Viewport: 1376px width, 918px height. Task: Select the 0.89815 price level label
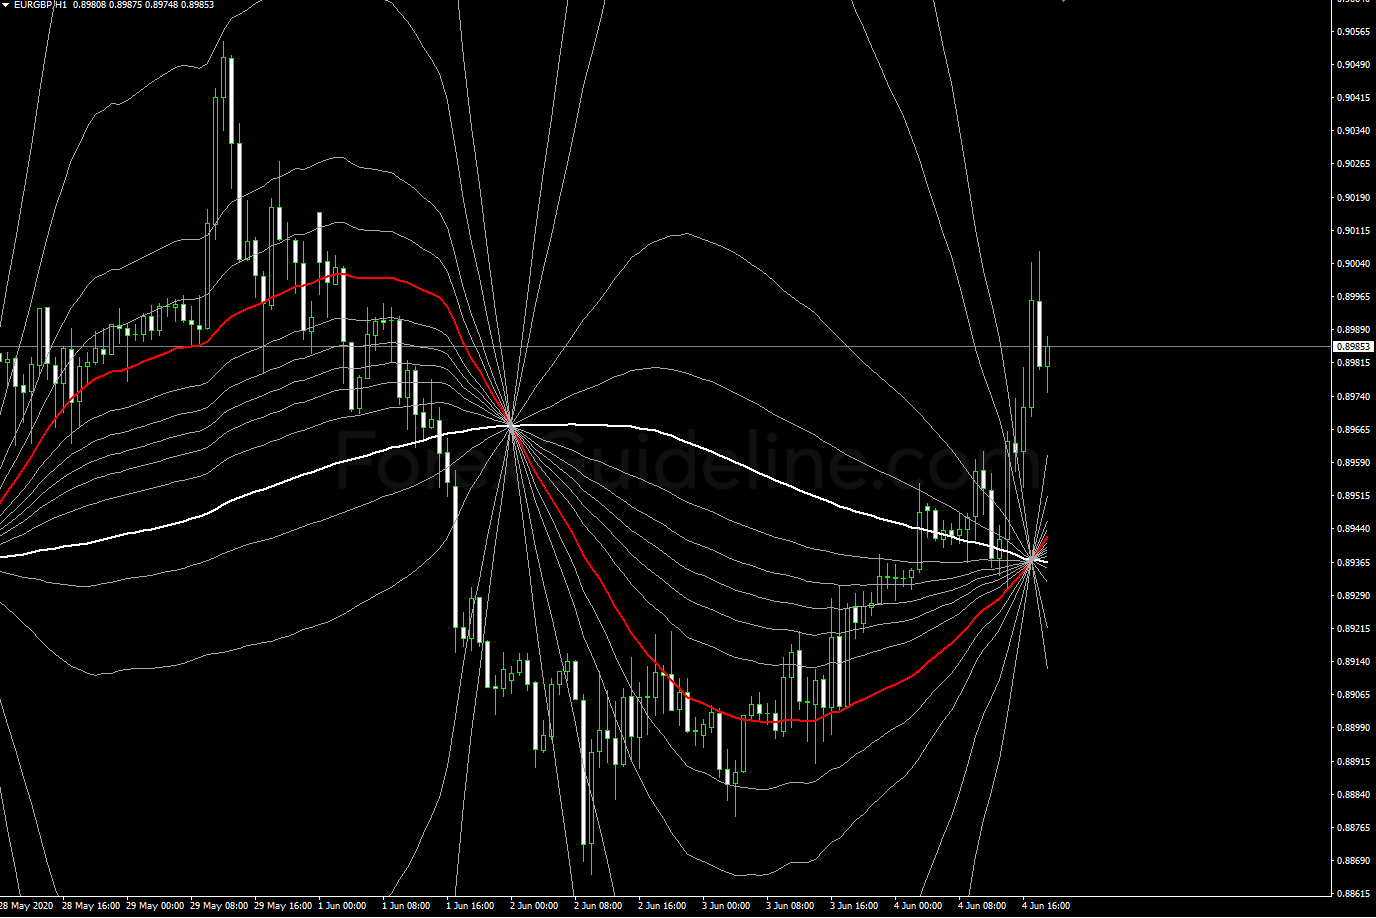[1354, 363]
